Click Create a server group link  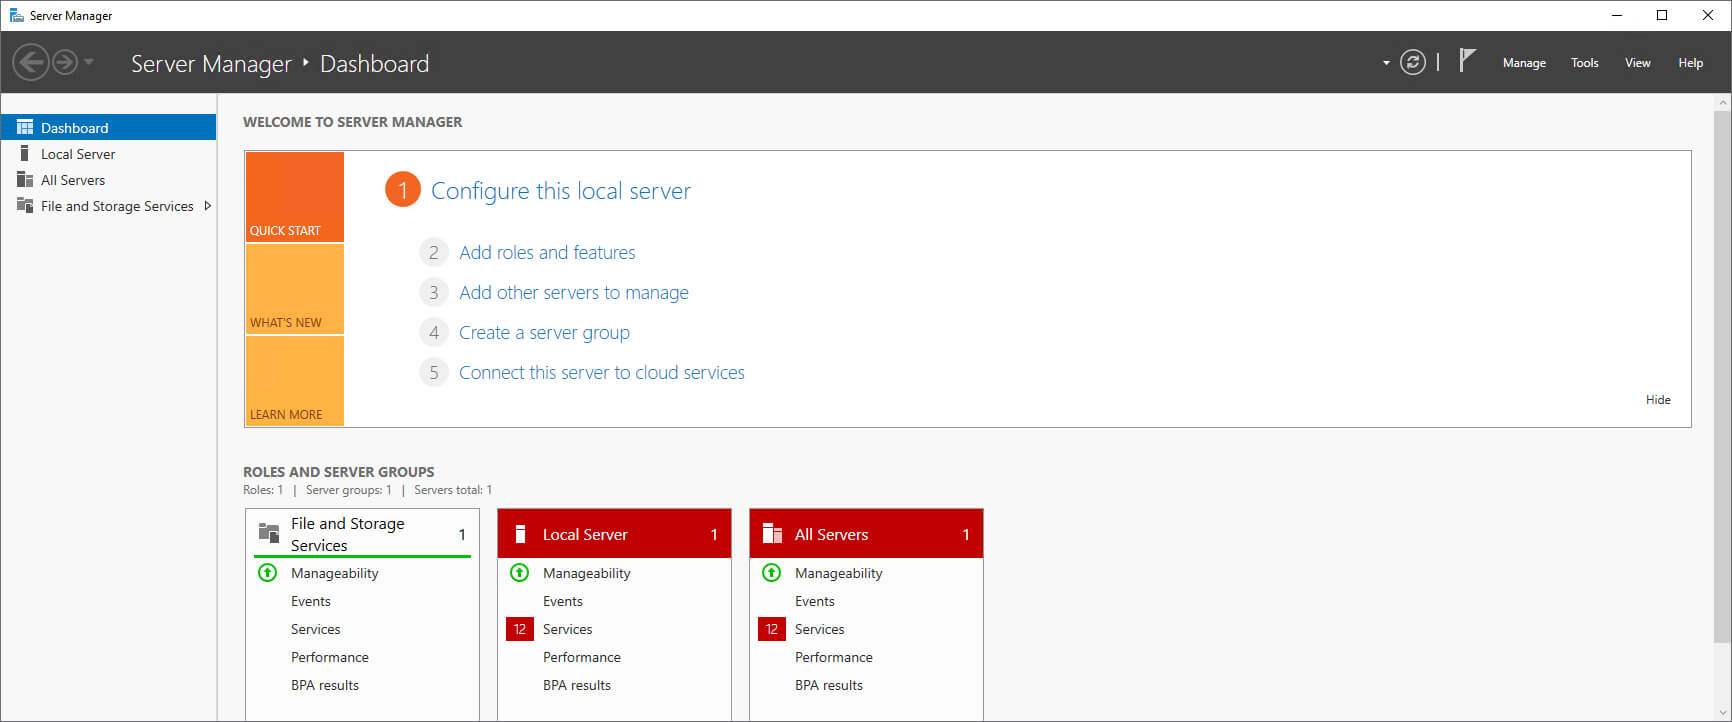tap(544, 332)
